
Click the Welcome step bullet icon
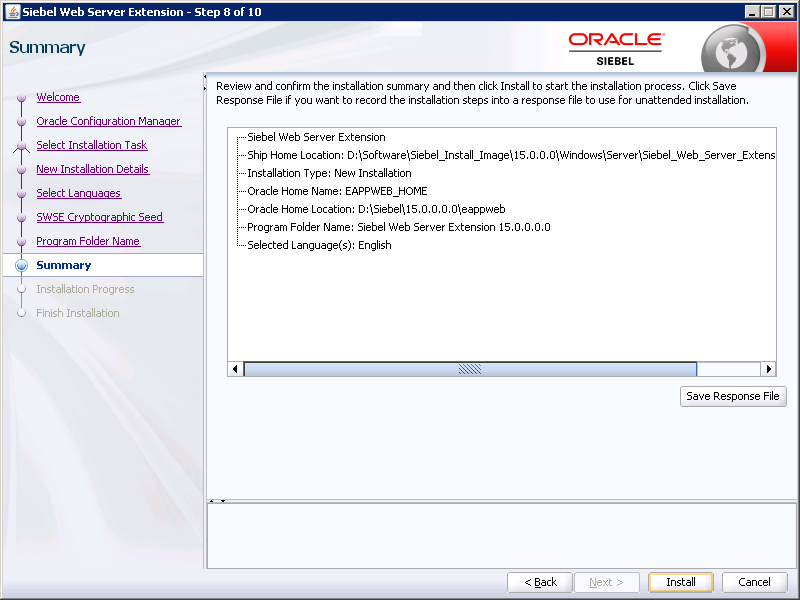tap(21, 97)
